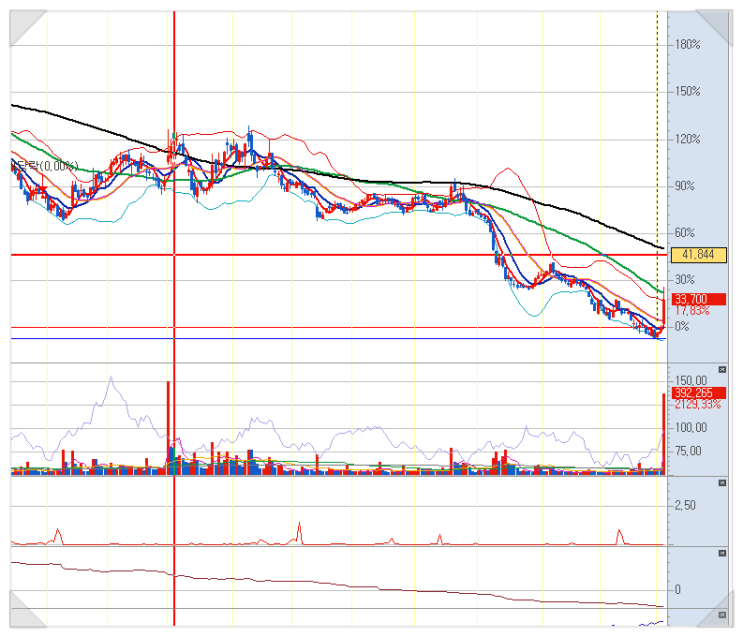Click the top-left corner fold triangle
Screen dimensions: 743x637
click(23, 23)
